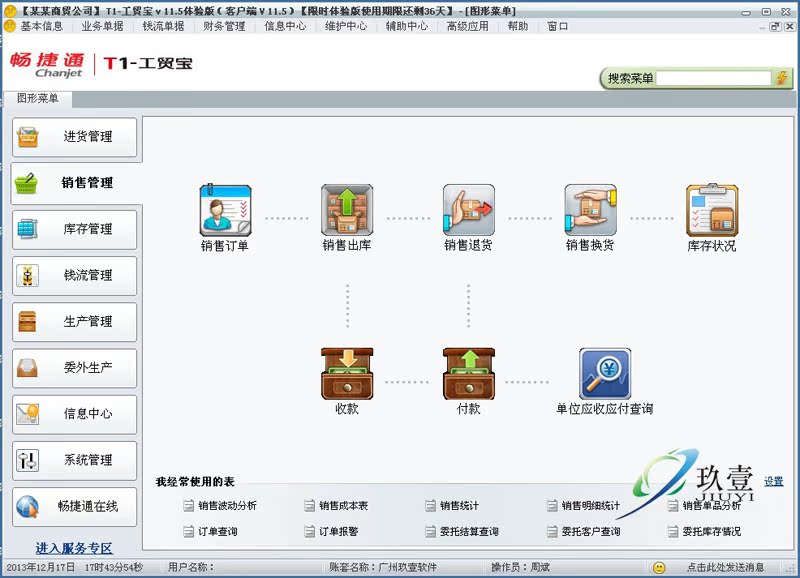Open the 销售订单 sales order icon
The width and height of the screenshot is (800, 578).
pyautogui.click(x=225, y=211)
